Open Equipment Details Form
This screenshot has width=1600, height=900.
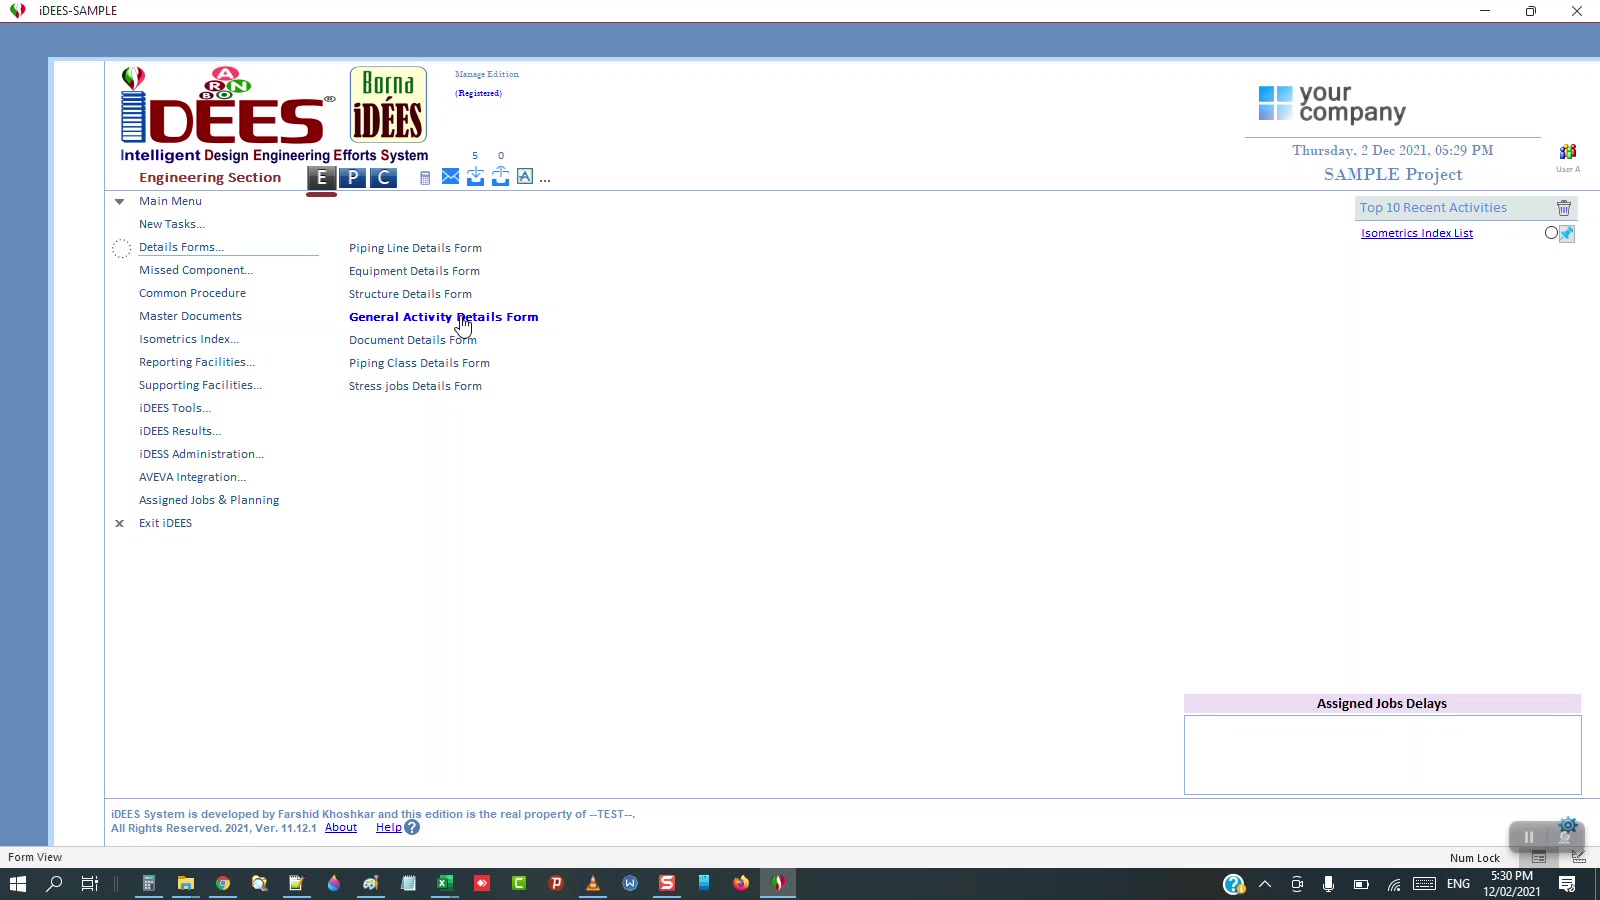pos(414,271)
